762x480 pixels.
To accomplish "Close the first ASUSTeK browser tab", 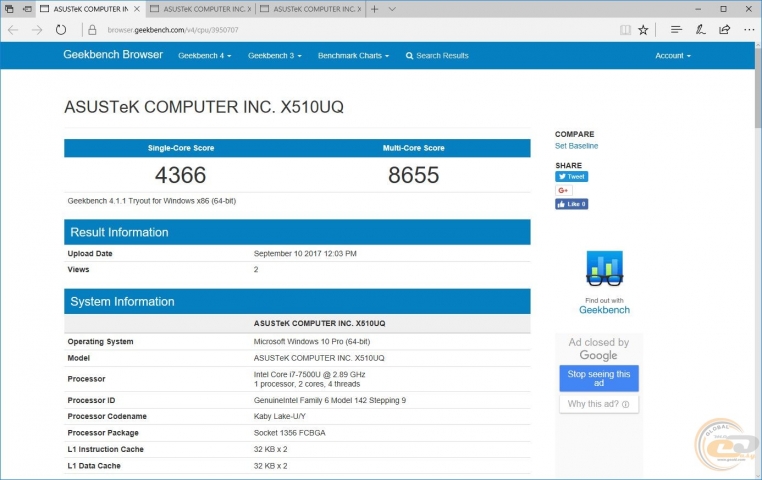I will click(137, 9).
